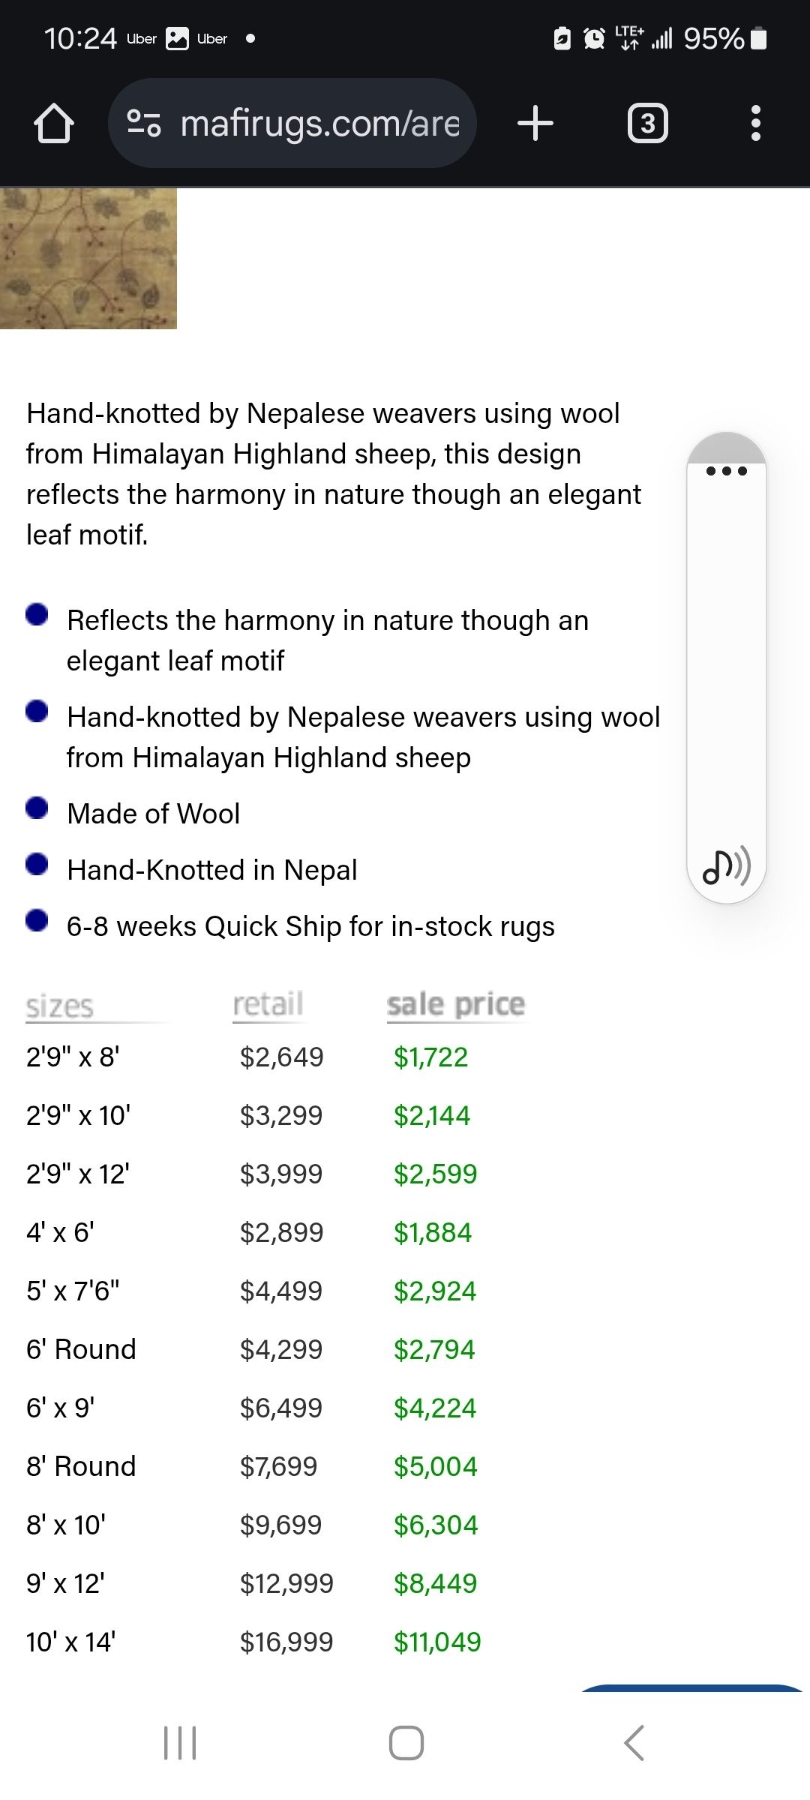Viewport: 810px width, 1800px height.
Task: Open tab switcher showing 3 tabs
Action: pyautogui.click(x=647, y=124)
